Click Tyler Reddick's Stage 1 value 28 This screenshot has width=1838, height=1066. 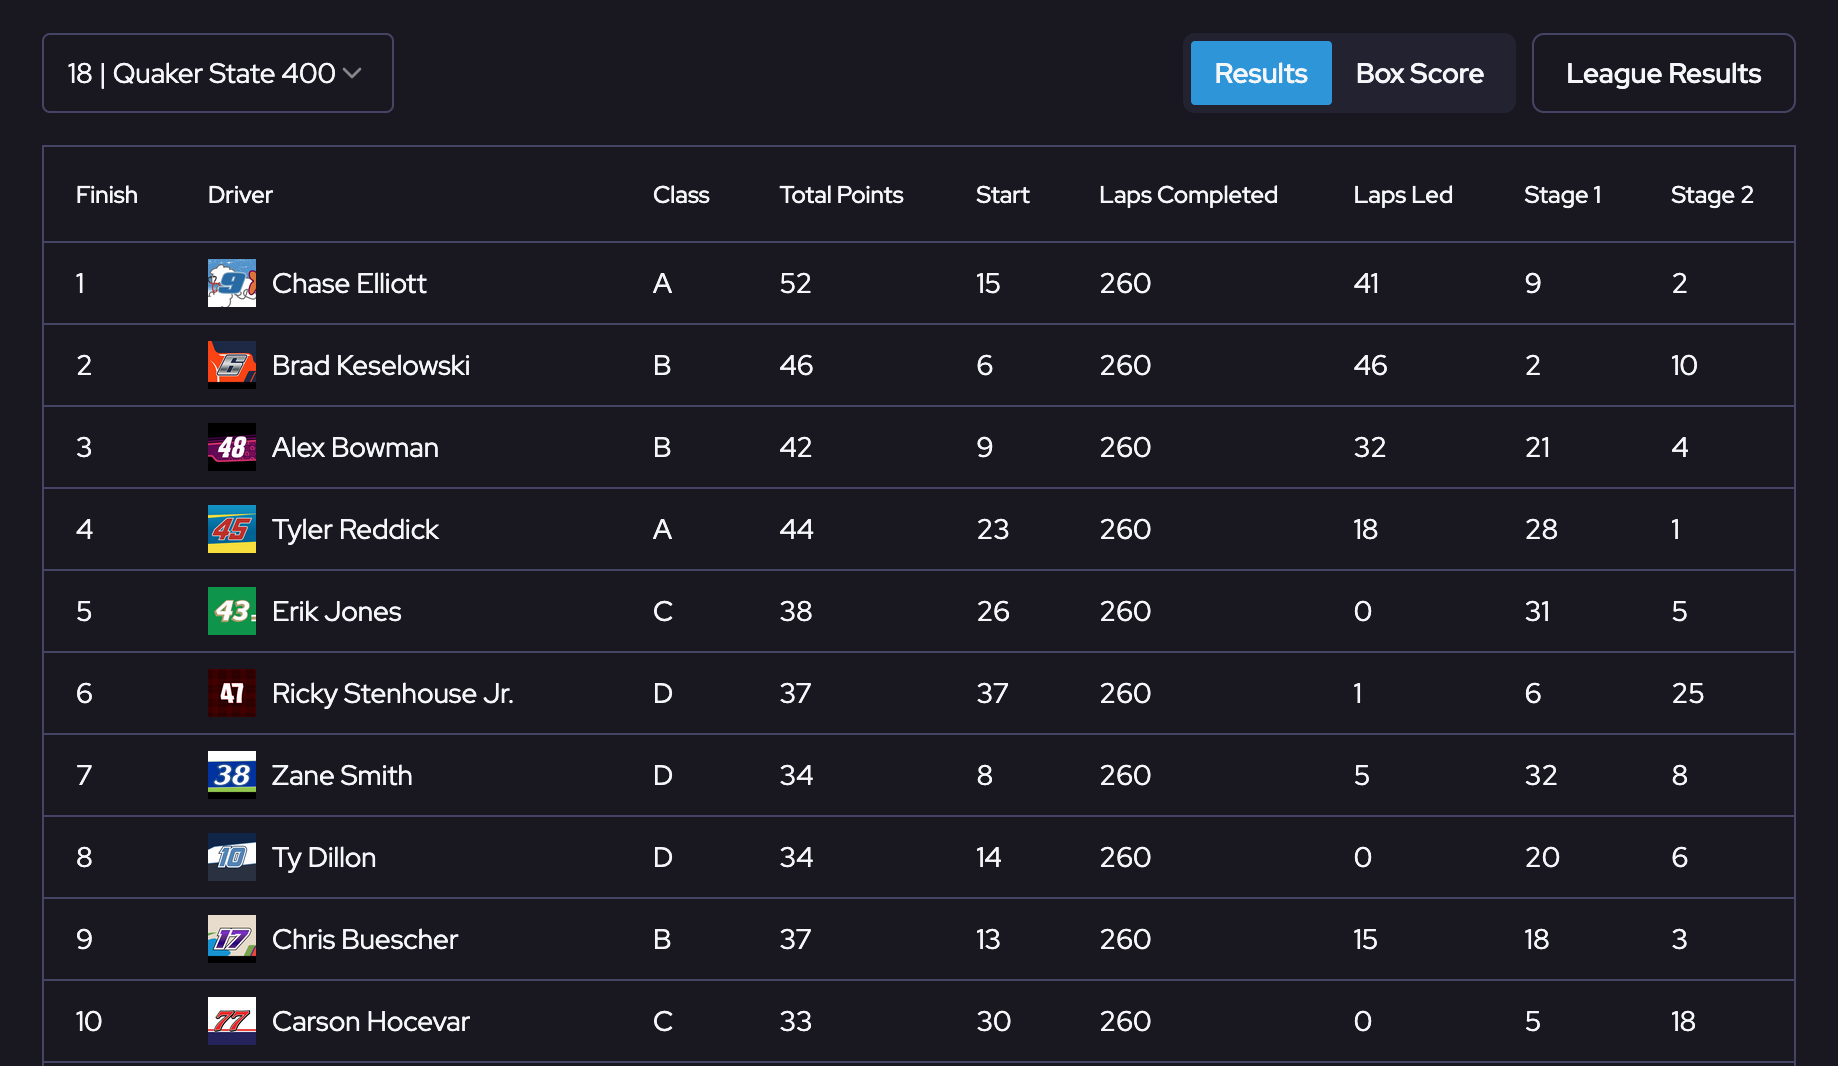[1541, 529]
